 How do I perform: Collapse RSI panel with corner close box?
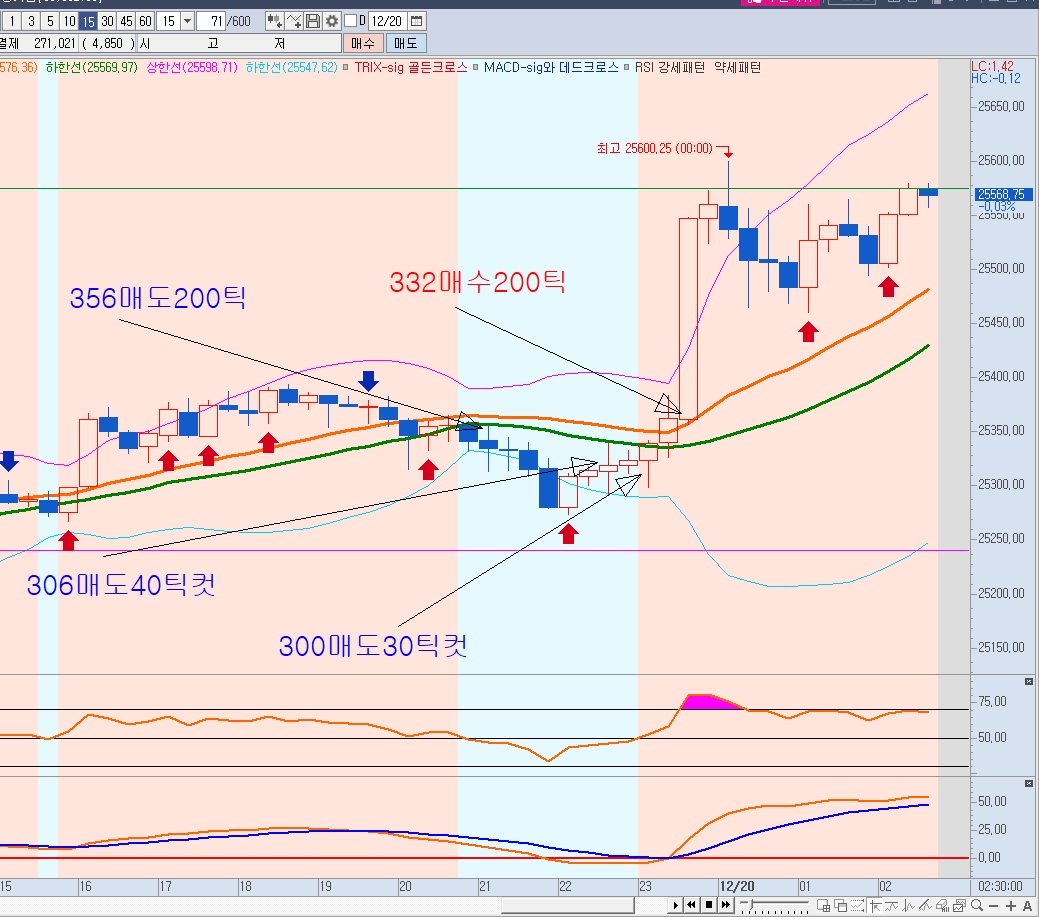1029,682
